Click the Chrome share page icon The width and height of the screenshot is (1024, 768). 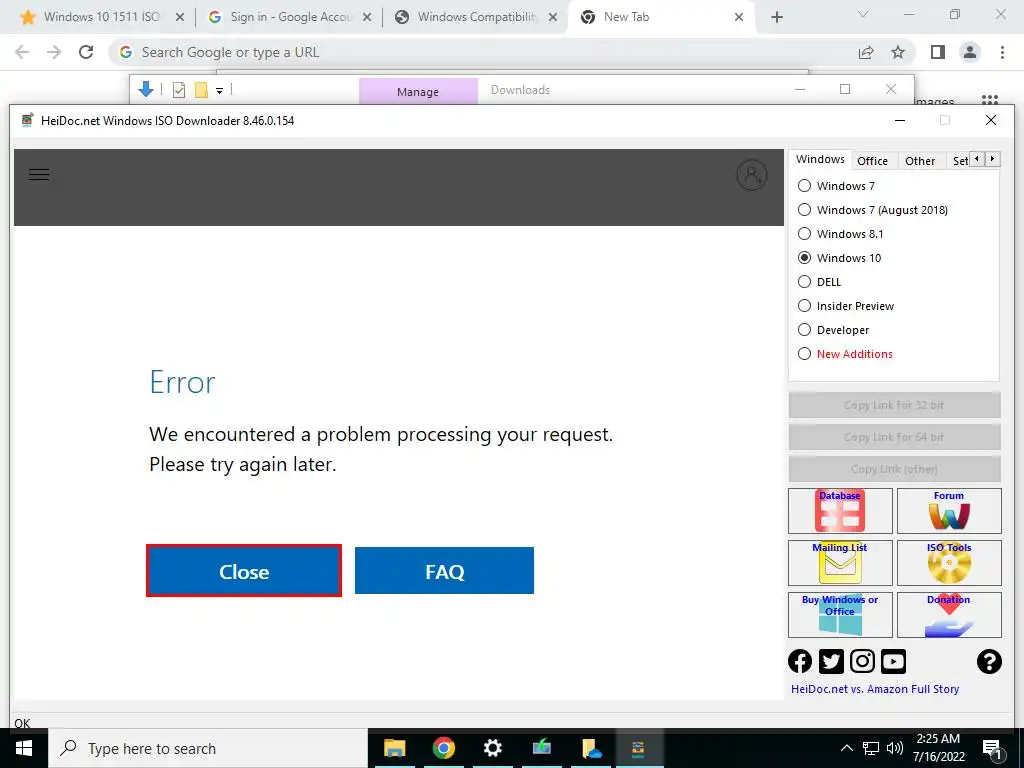point(866,52)
